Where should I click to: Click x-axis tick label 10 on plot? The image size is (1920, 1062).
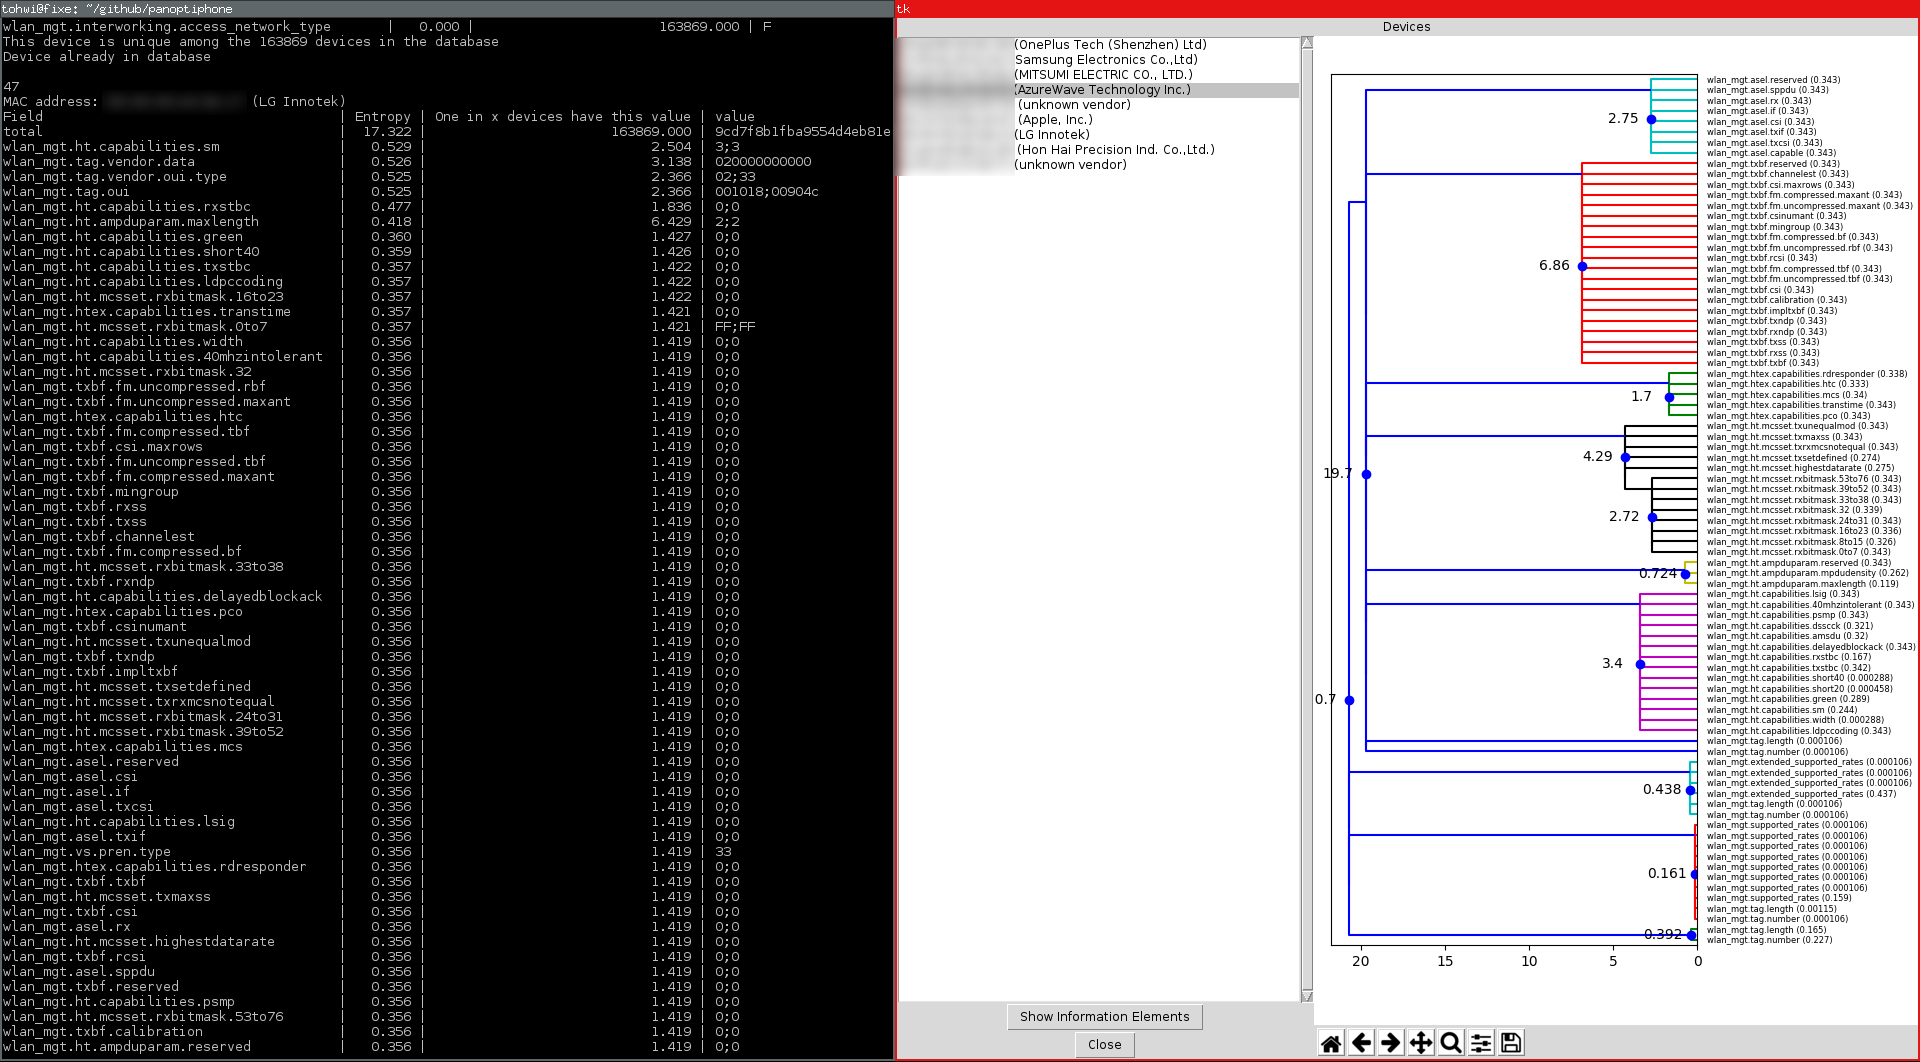pyautogui.click(x=1529, y=961)
